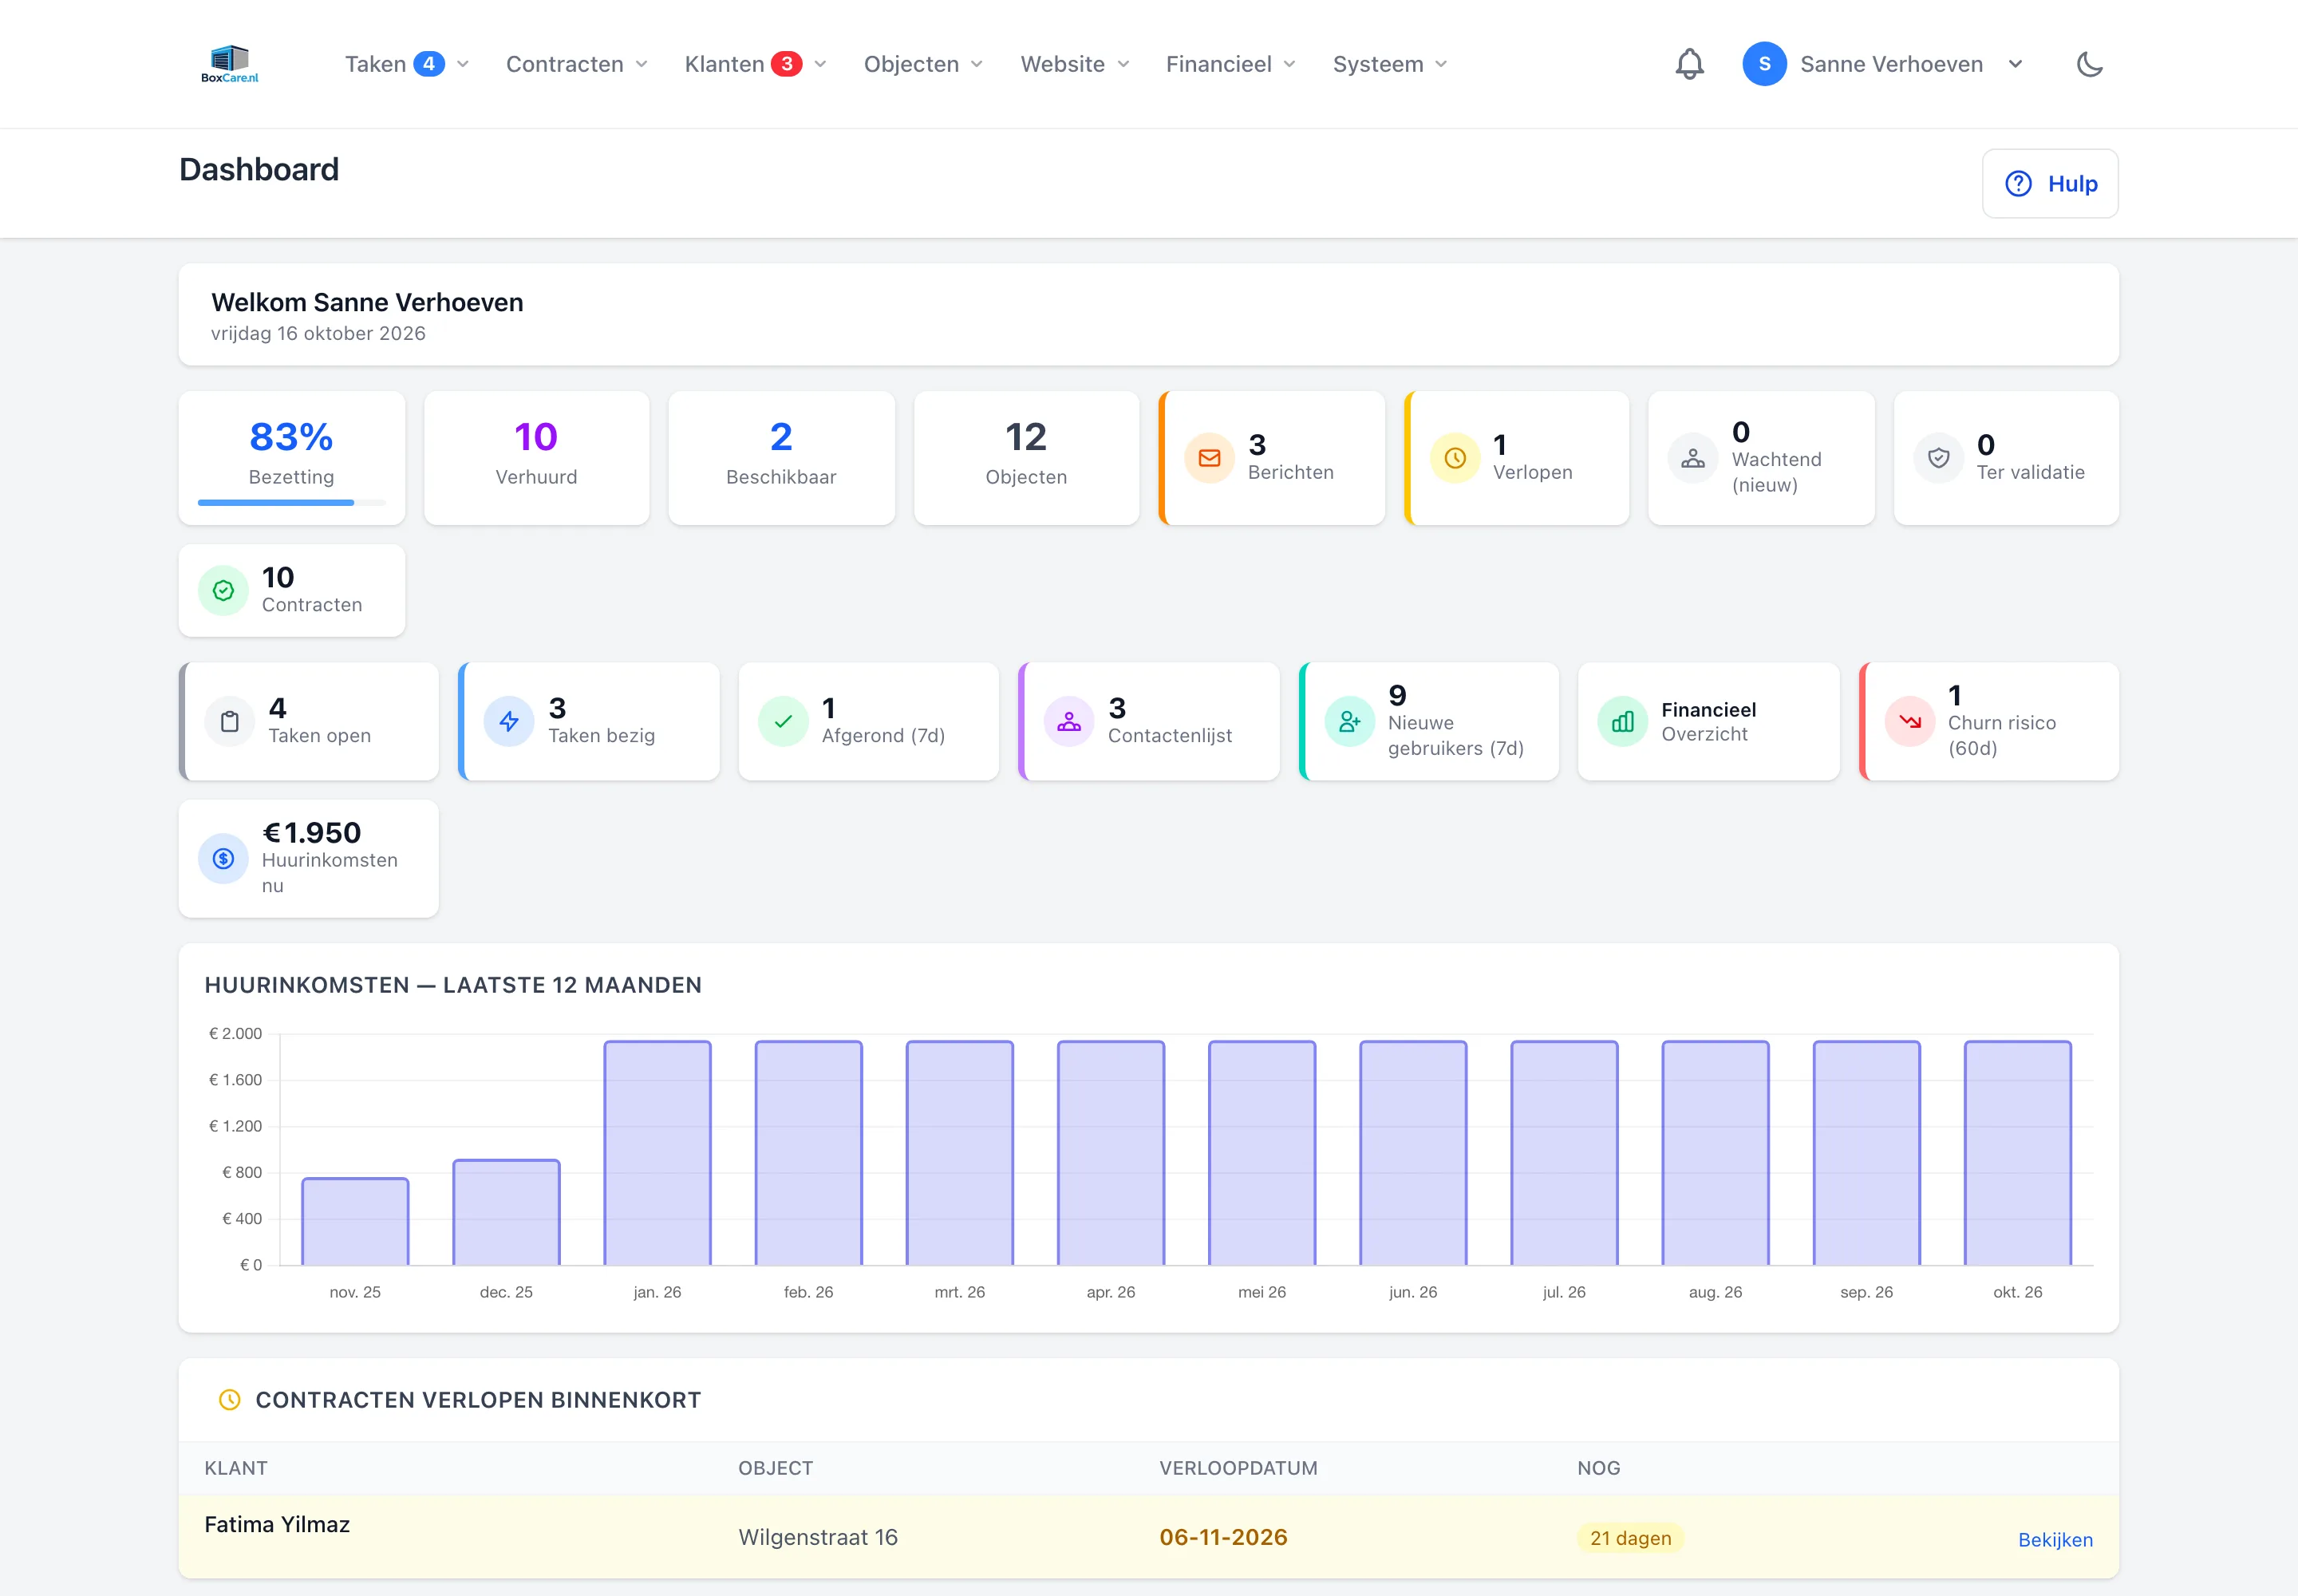Click the Ter validatie shield icon

1938,458
